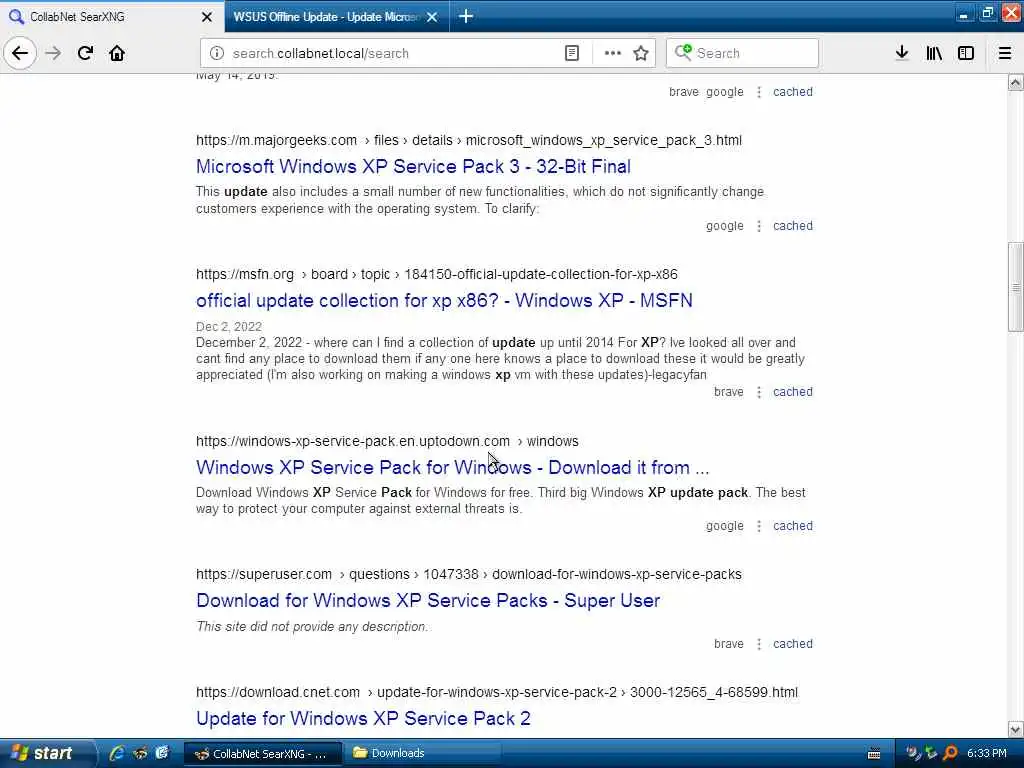Open cached copy of uptodown result
The height and width of the screenshot is (768, 1024).
[793, 526]
